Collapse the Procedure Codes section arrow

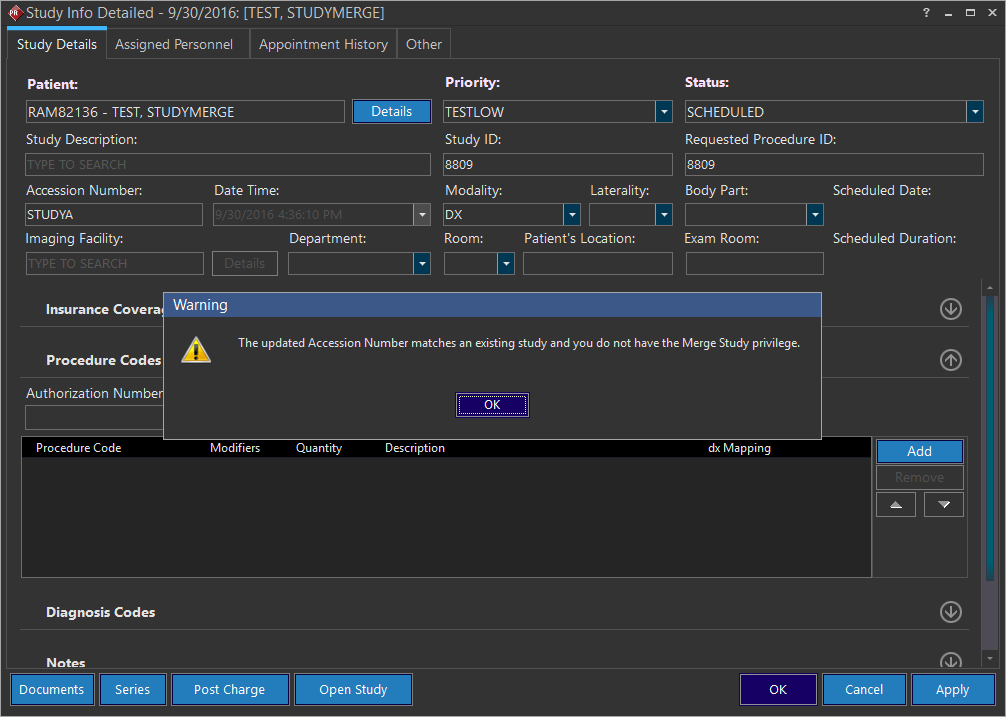tap(950, 360)
